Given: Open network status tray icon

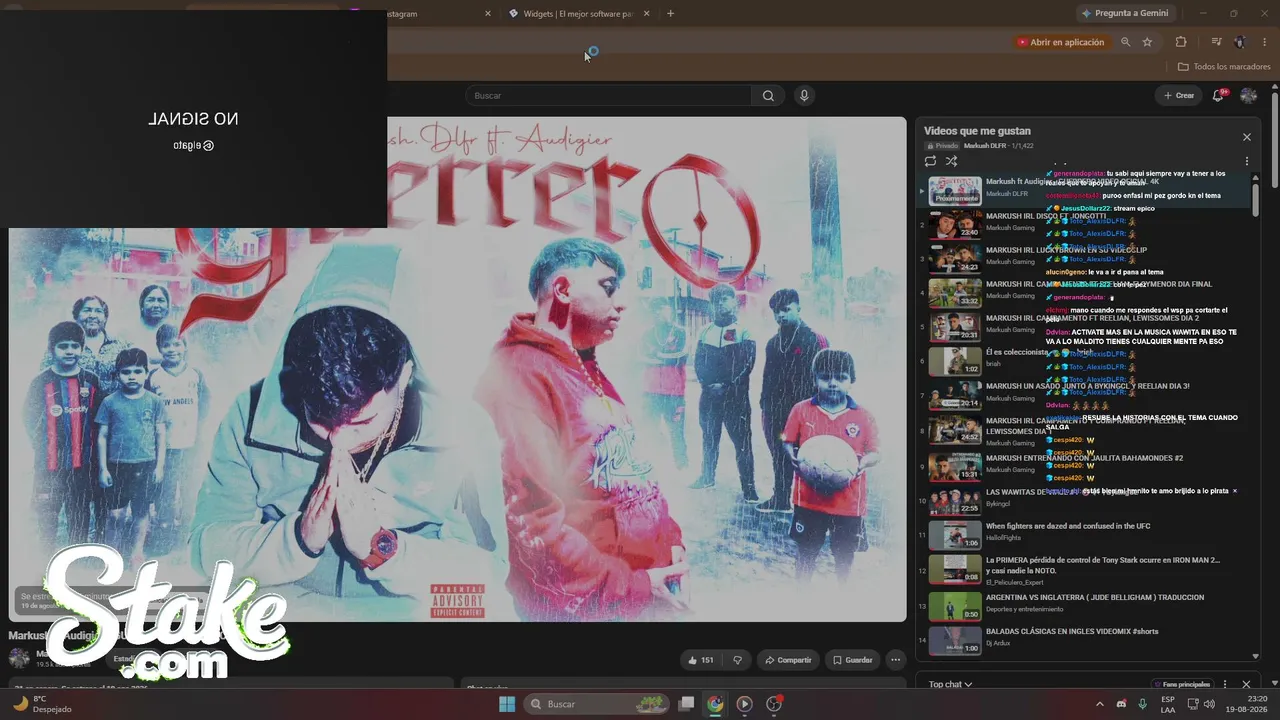Looking at the screenshot, I should (x=1191, y=704).
